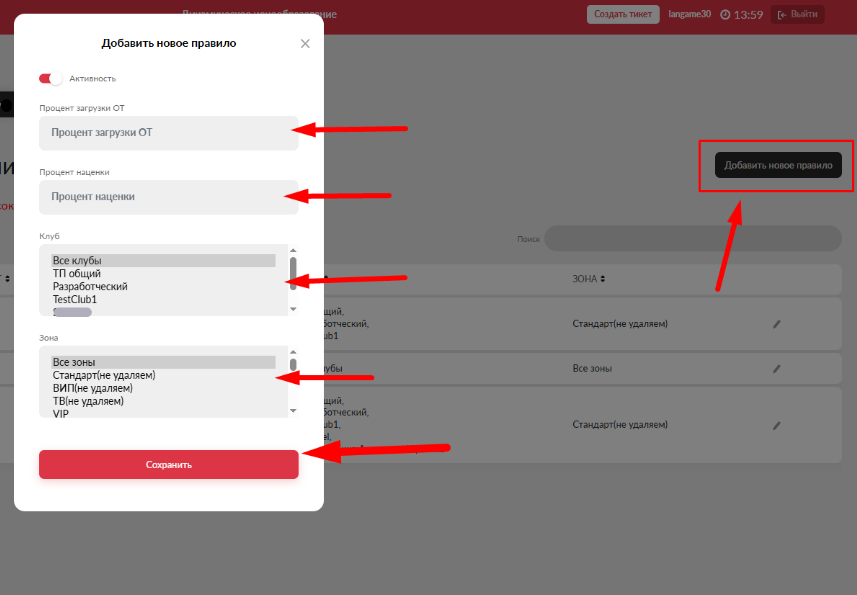Viewport: 857px width, 595px height.
Task: Click the 'Создать тикет' button
Action: [x=623, y=14]
